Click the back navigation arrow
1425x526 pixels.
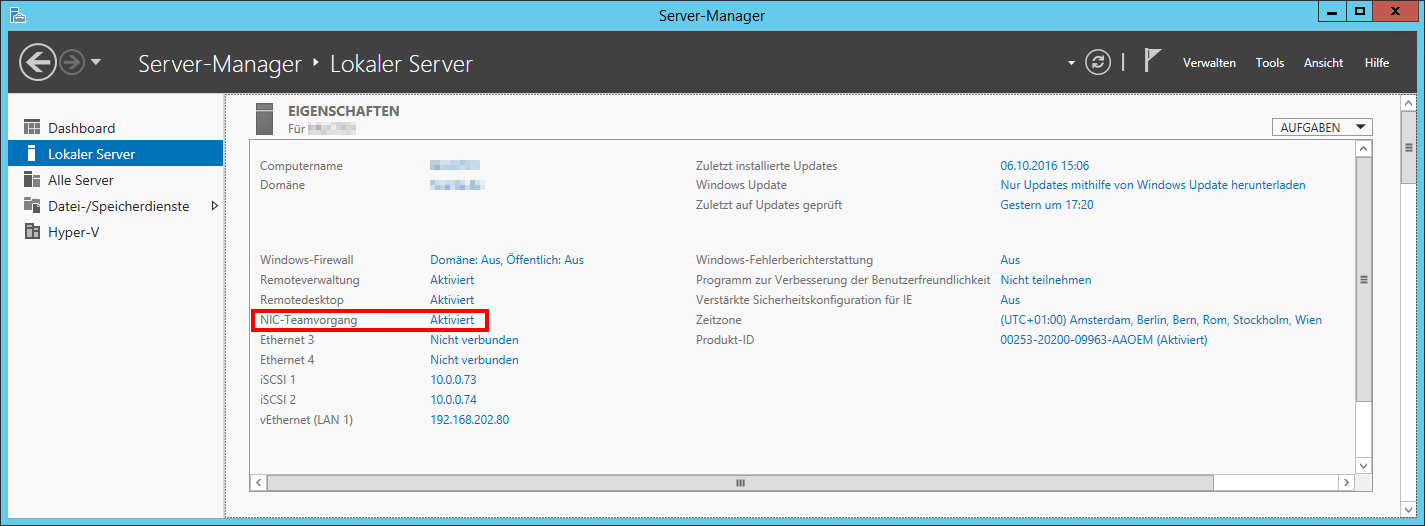click(38, 63)
